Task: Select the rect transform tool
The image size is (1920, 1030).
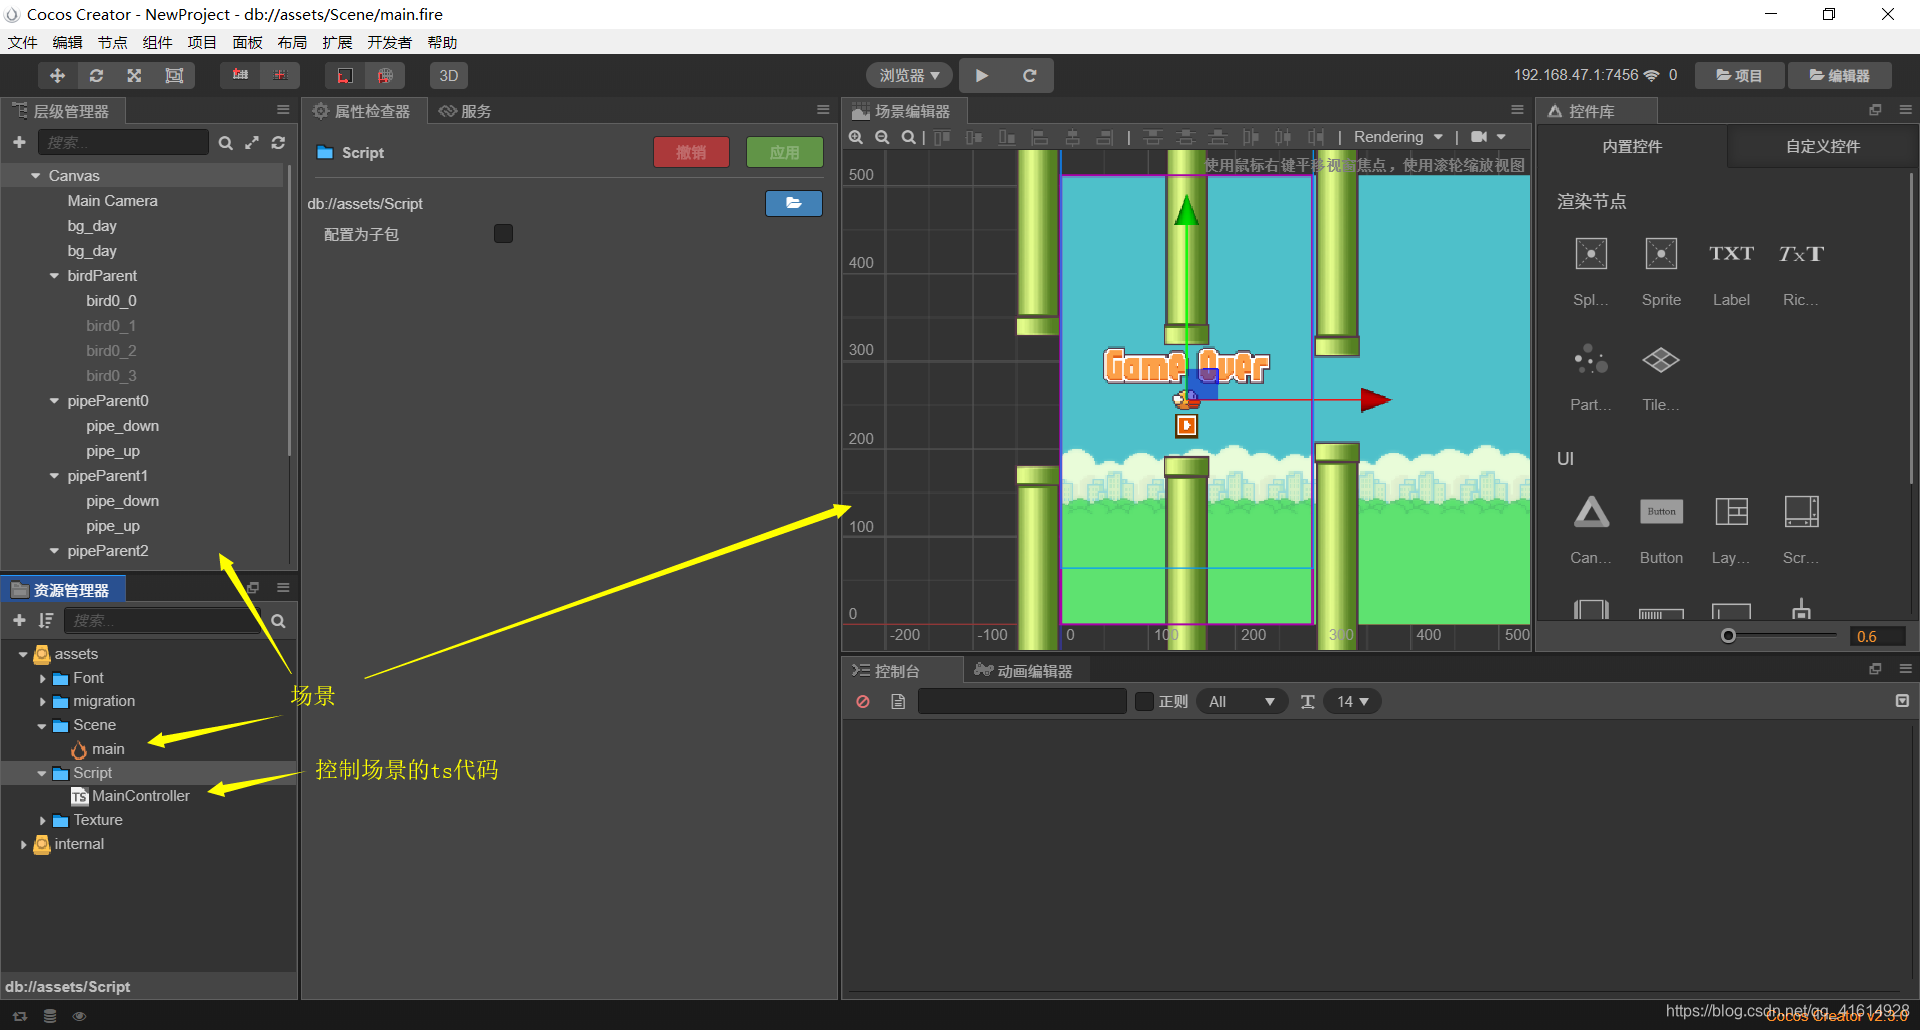Action: click(x=174, y=76)
